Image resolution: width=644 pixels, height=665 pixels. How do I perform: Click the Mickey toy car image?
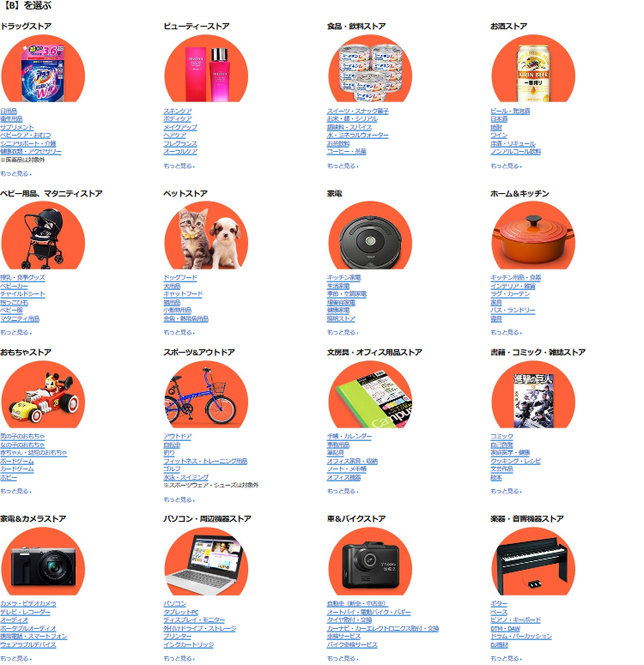(x=43, y=394)
